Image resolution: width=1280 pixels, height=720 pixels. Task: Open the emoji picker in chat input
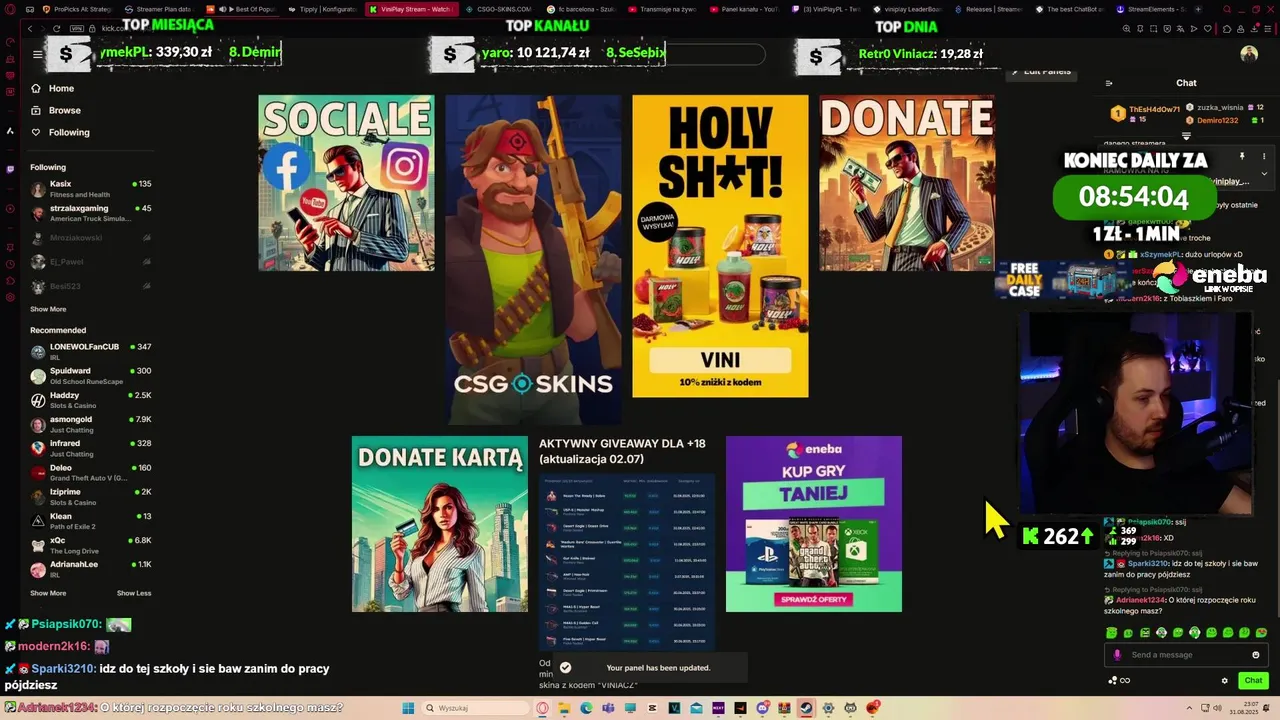coord(1256,655)
